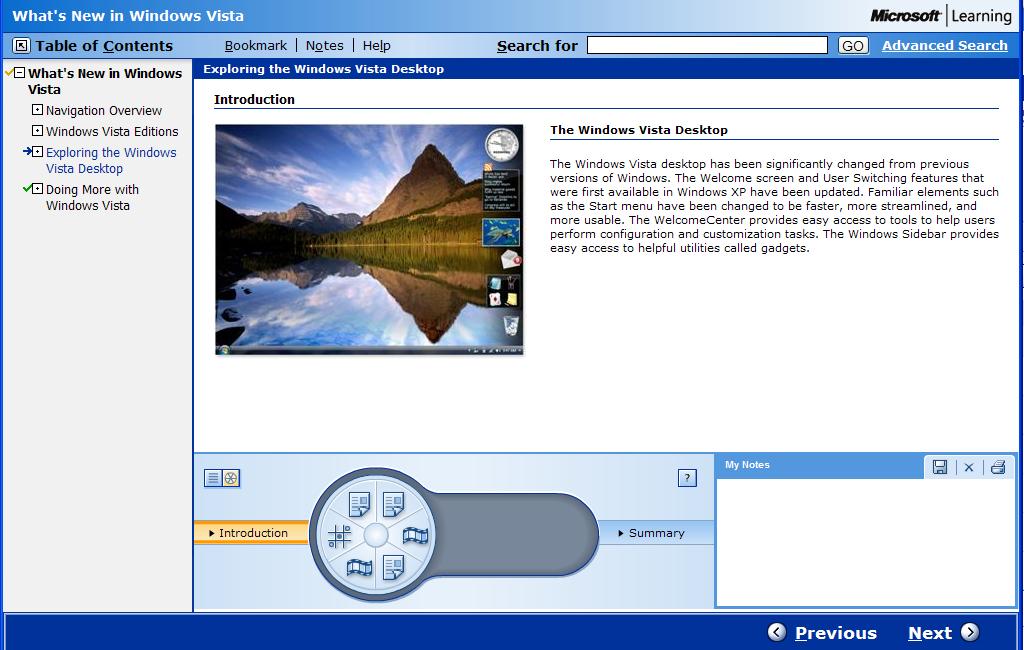Open Exploring the Windows Vista Desktop topic

(x=111, y=160)
